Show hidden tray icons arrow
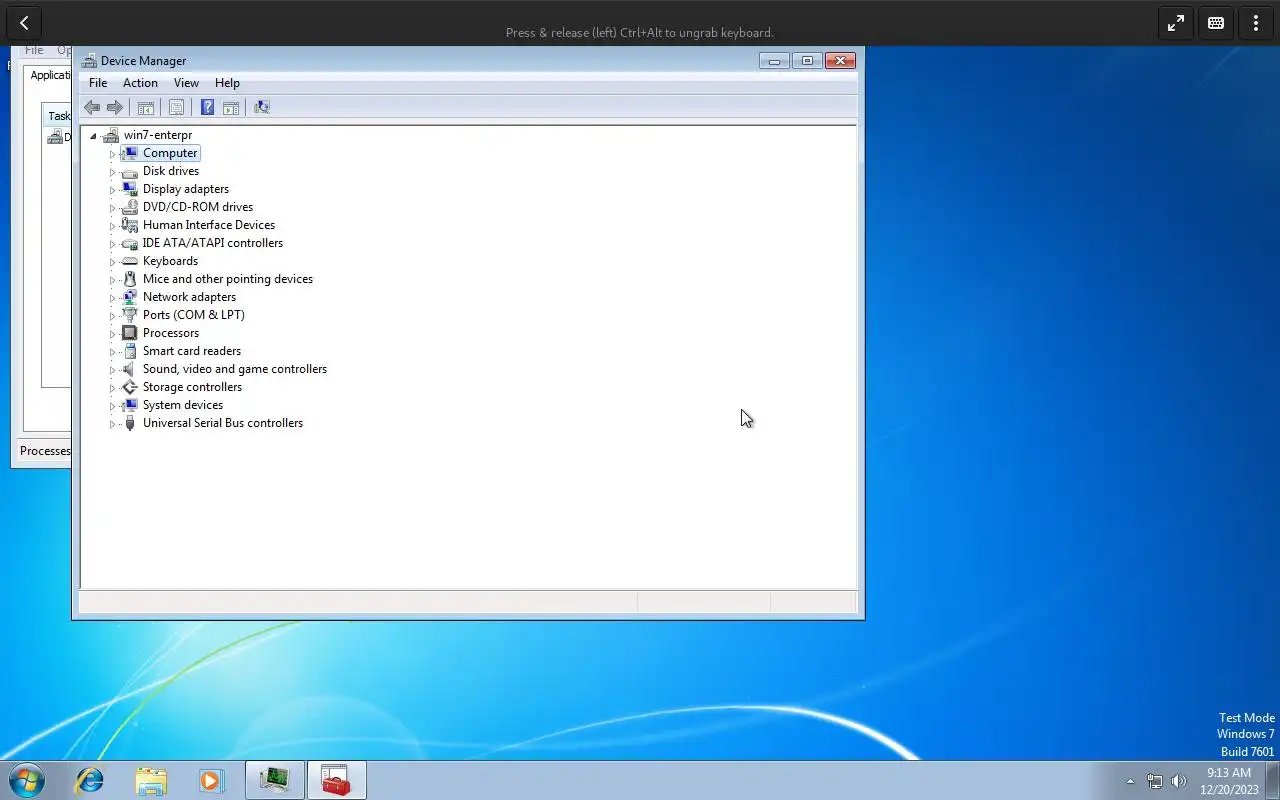 (x=1130, y=781)
